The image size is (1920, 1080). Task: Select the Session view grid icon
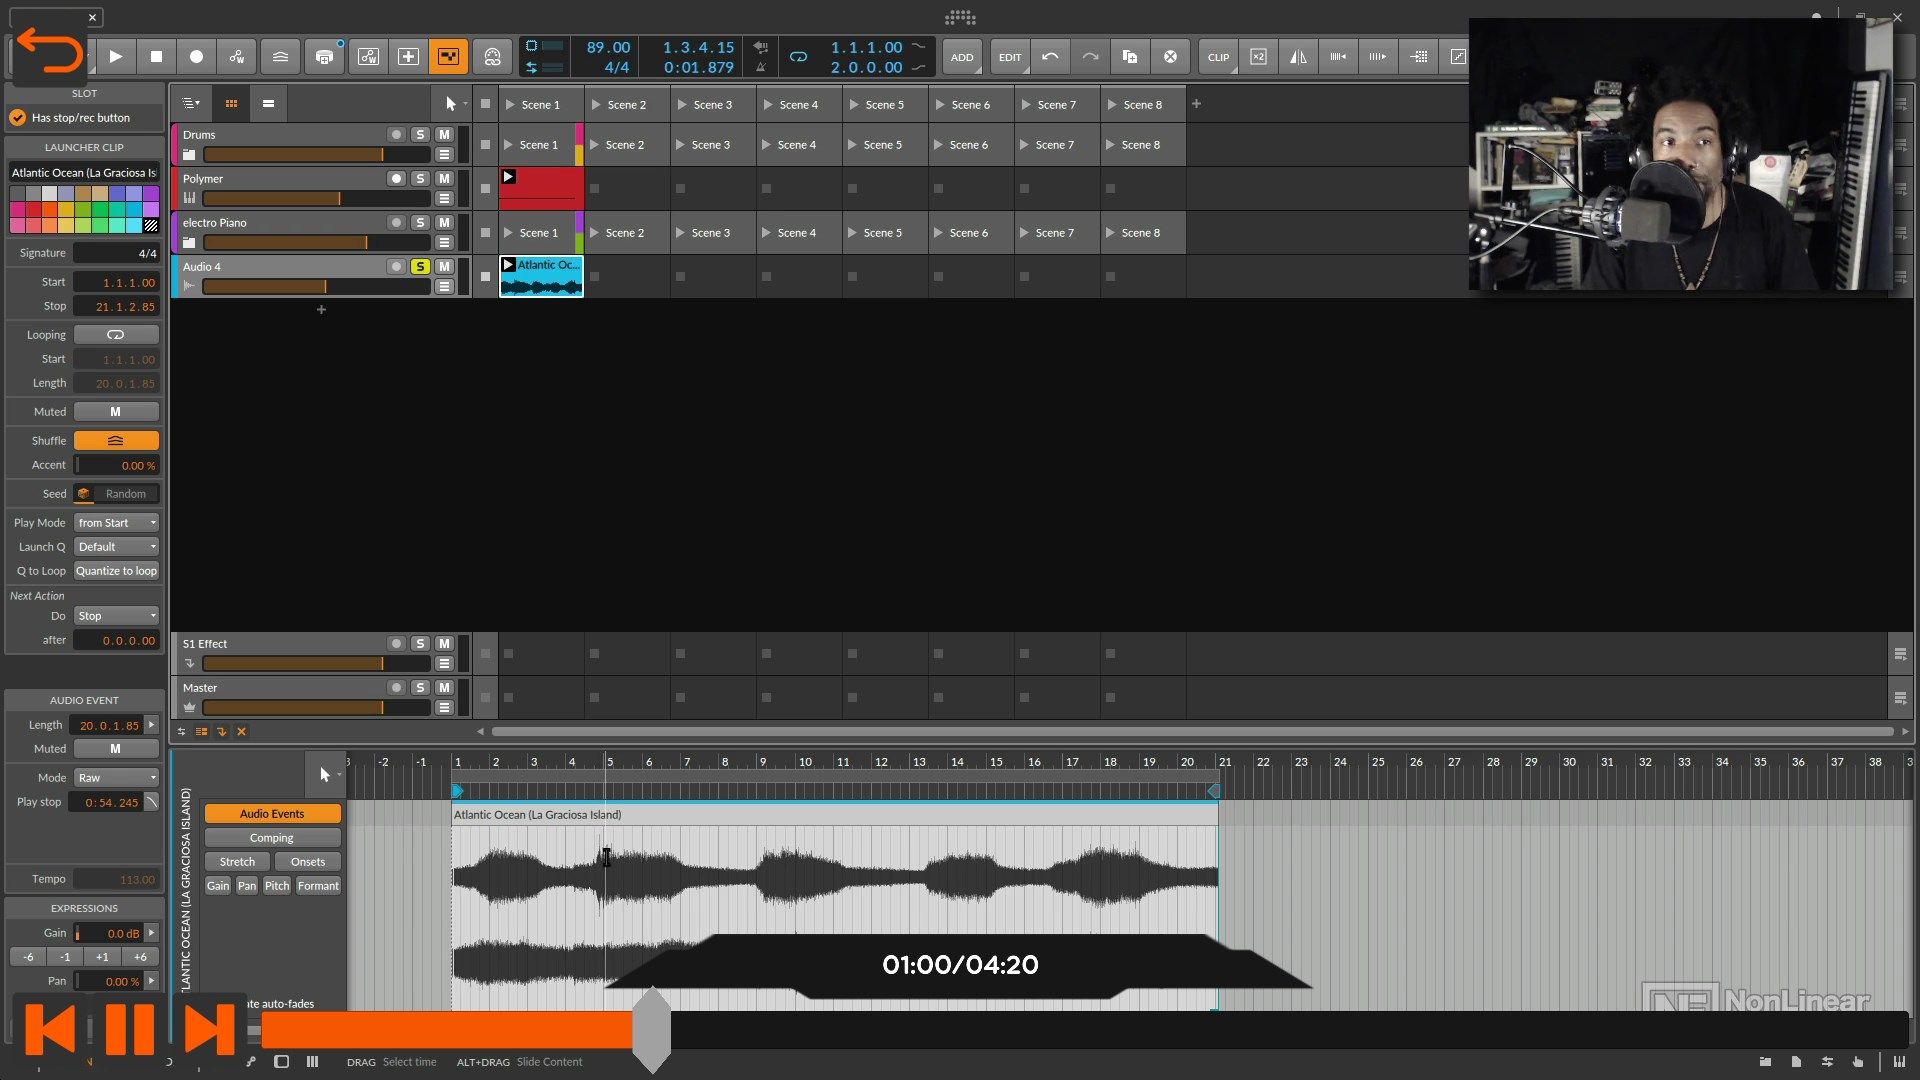pyautogui.click(x=231, y=103)
